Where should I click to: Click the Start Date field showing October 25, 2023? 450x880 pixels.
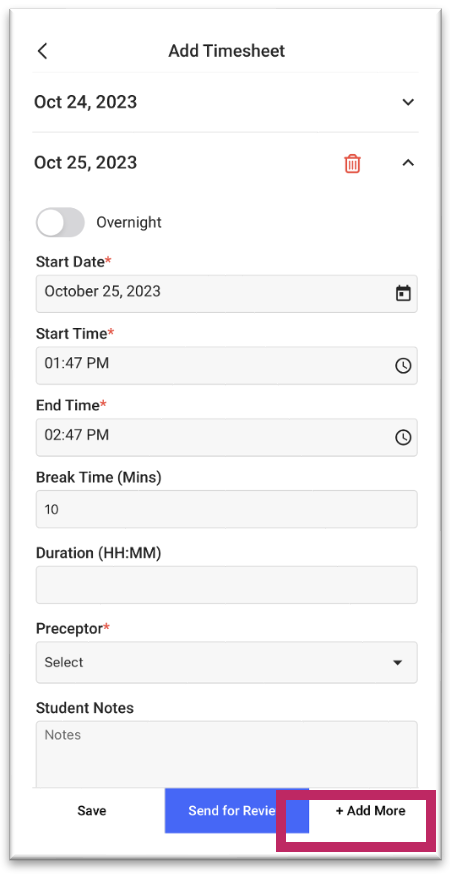(227, 294)
